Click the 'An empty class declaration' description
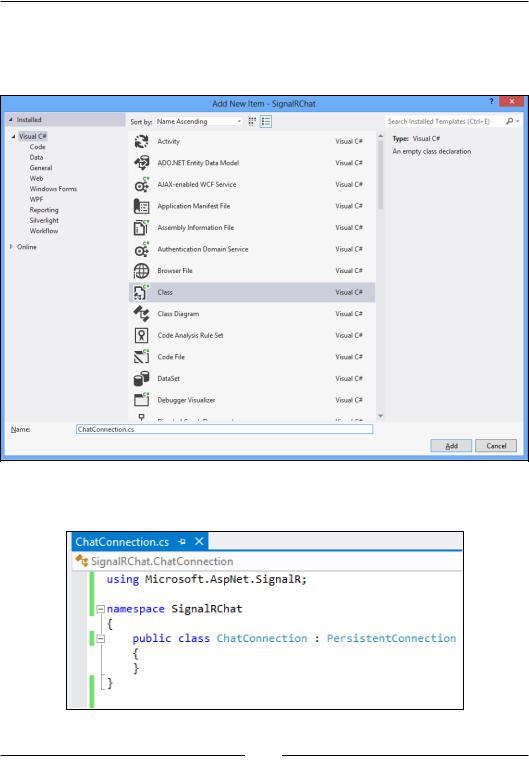Image resolution: width=529 pixels, height=761 pixels. pyautogui.click(x=431, y=151)
